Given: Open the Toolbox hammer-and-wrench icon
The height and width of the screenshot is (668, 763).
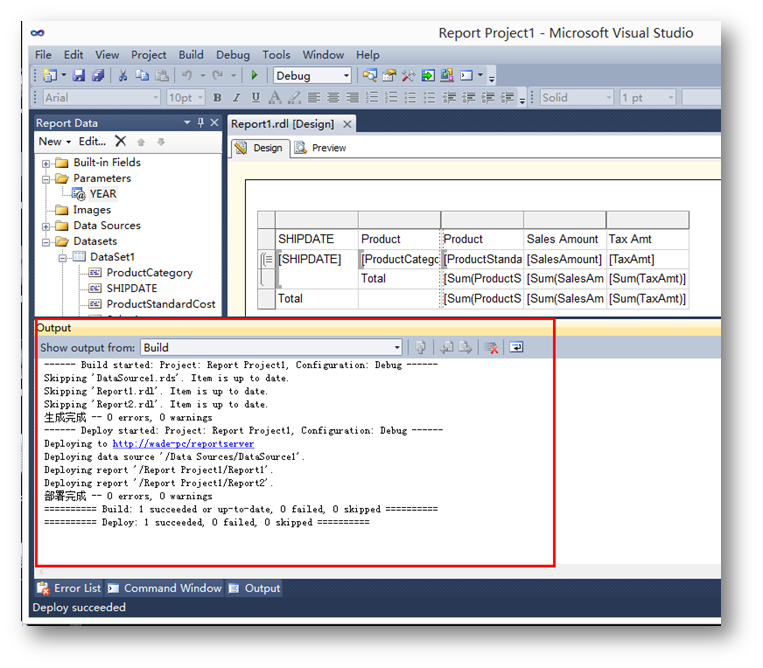Looking at the screenshot, I should (408, 75).
